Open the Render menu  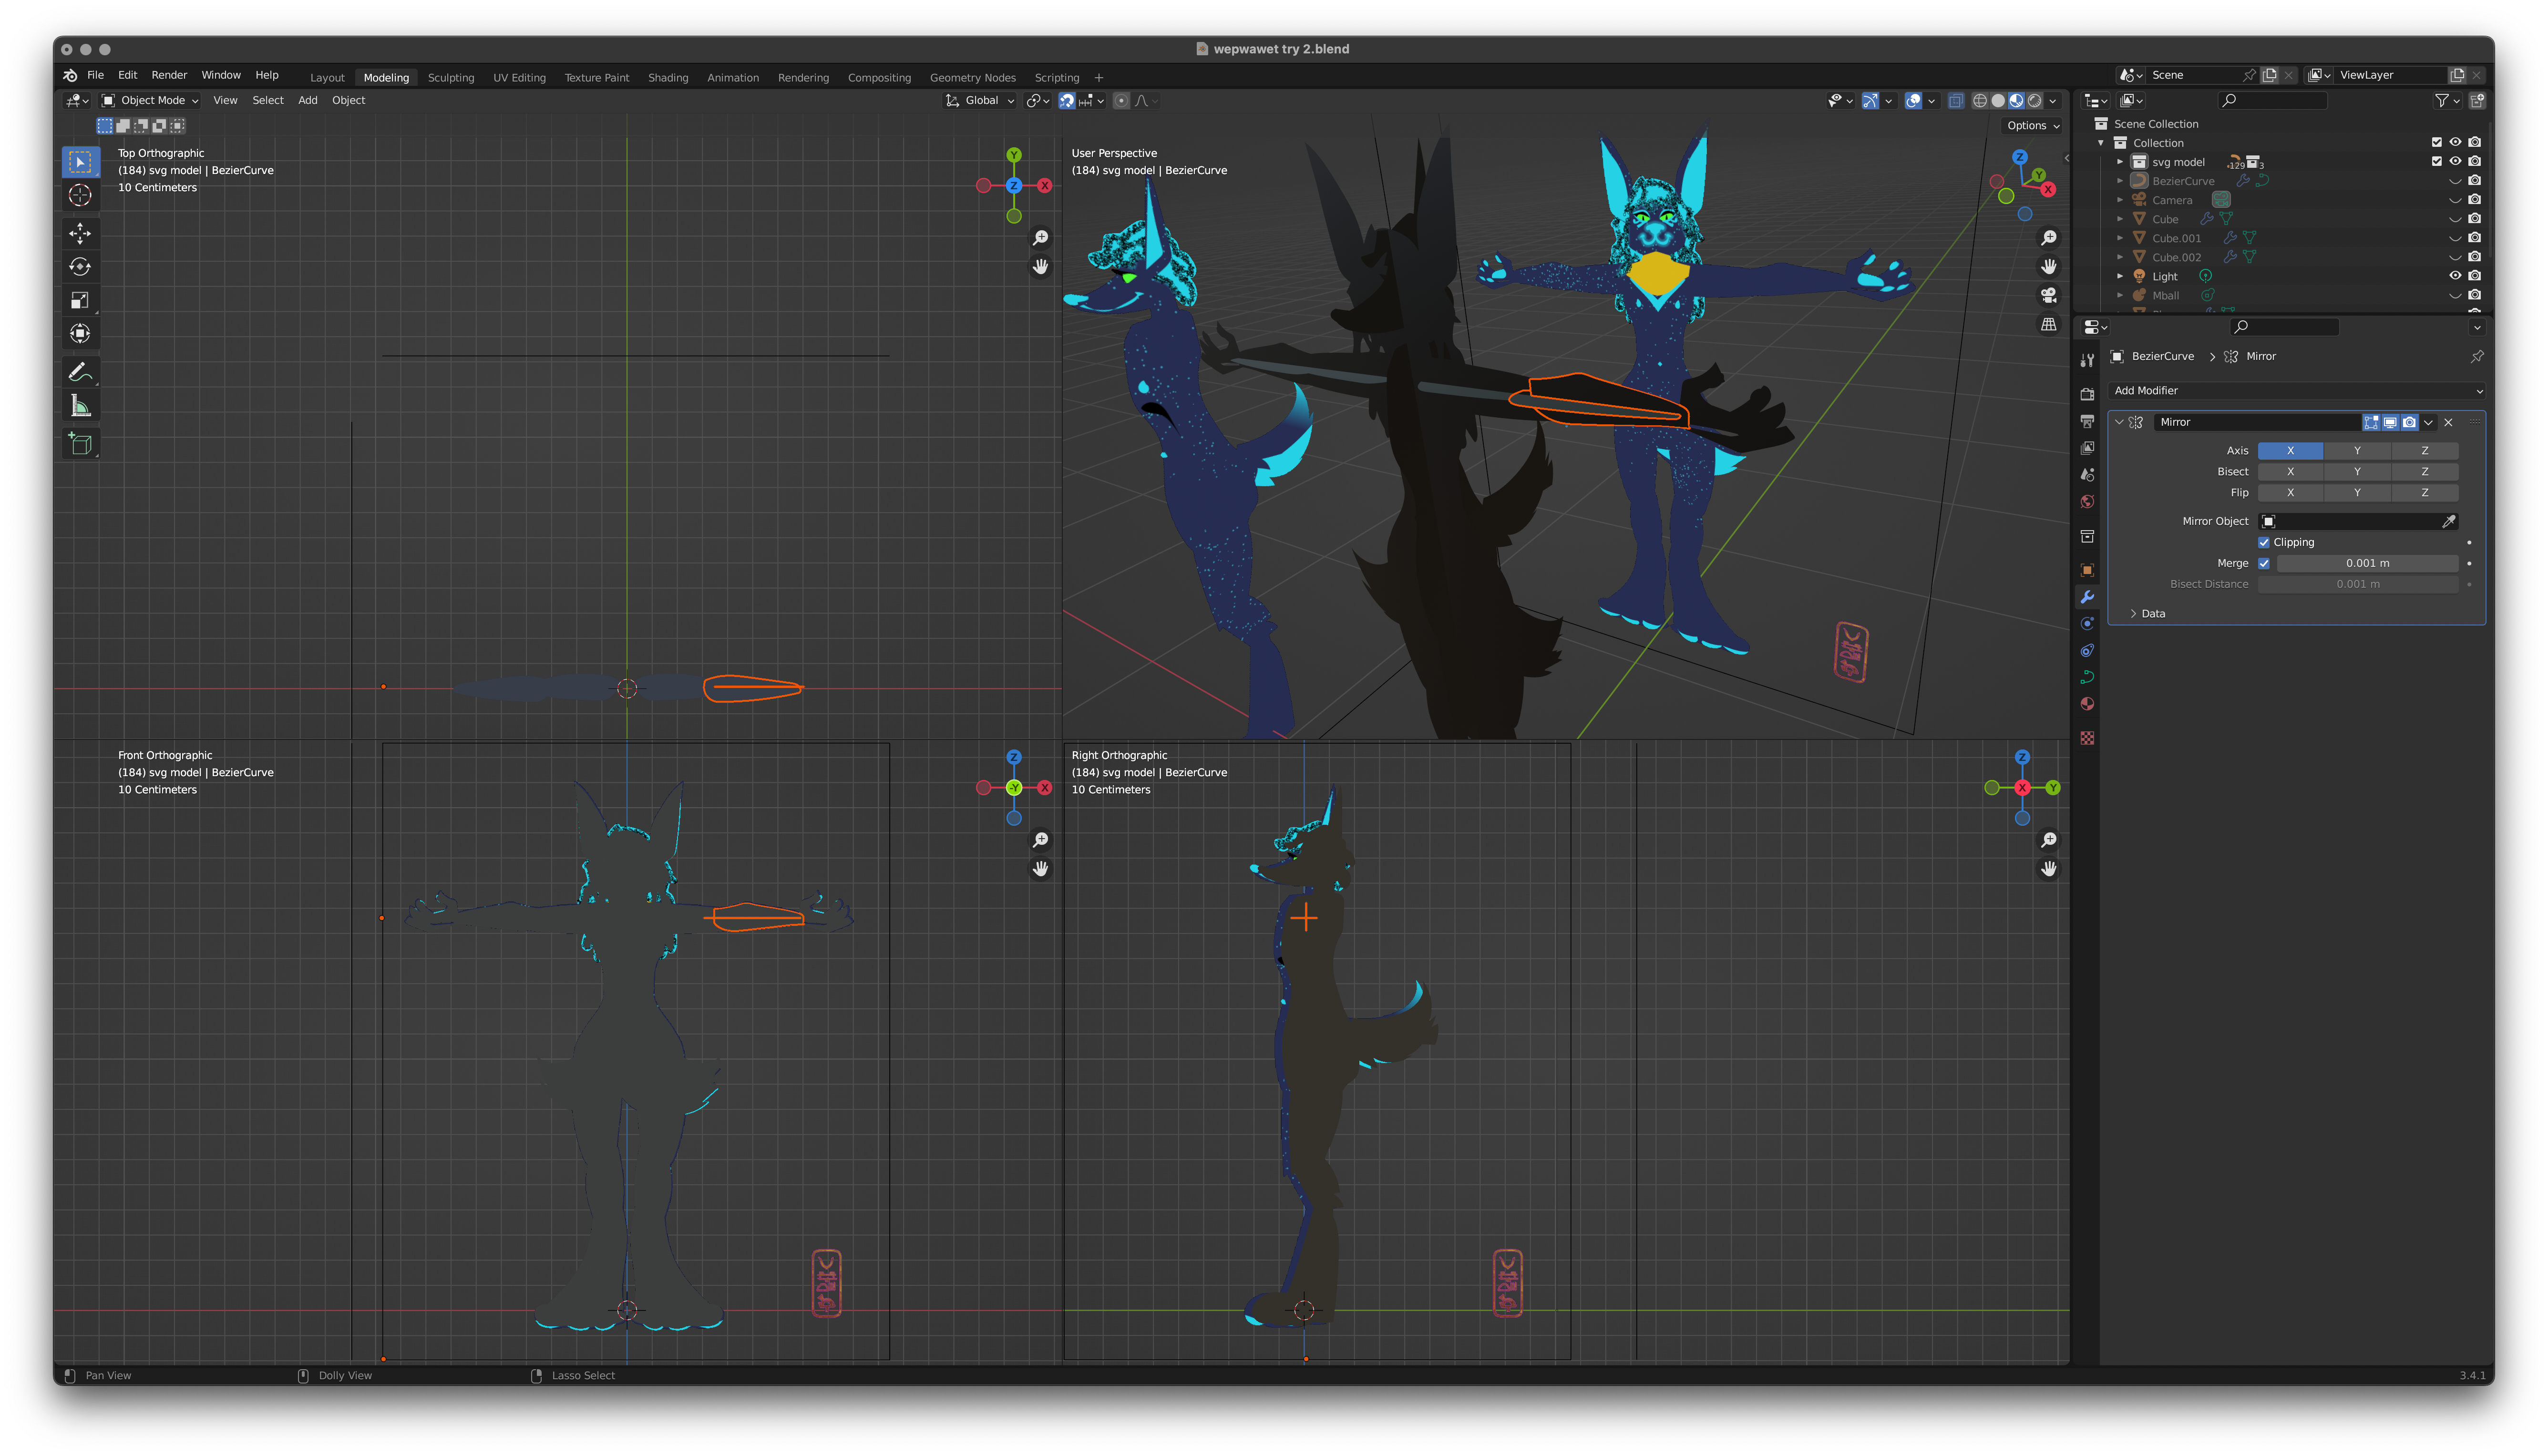pyautogui.click(x=169, y=75)
